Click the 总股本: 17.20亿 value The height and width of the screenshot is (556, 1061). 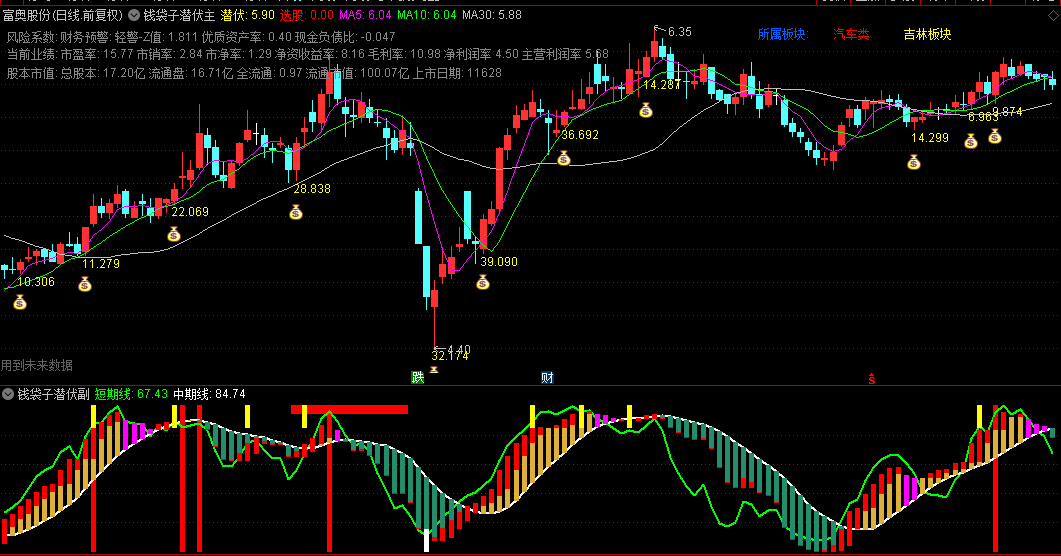[103, 73]
